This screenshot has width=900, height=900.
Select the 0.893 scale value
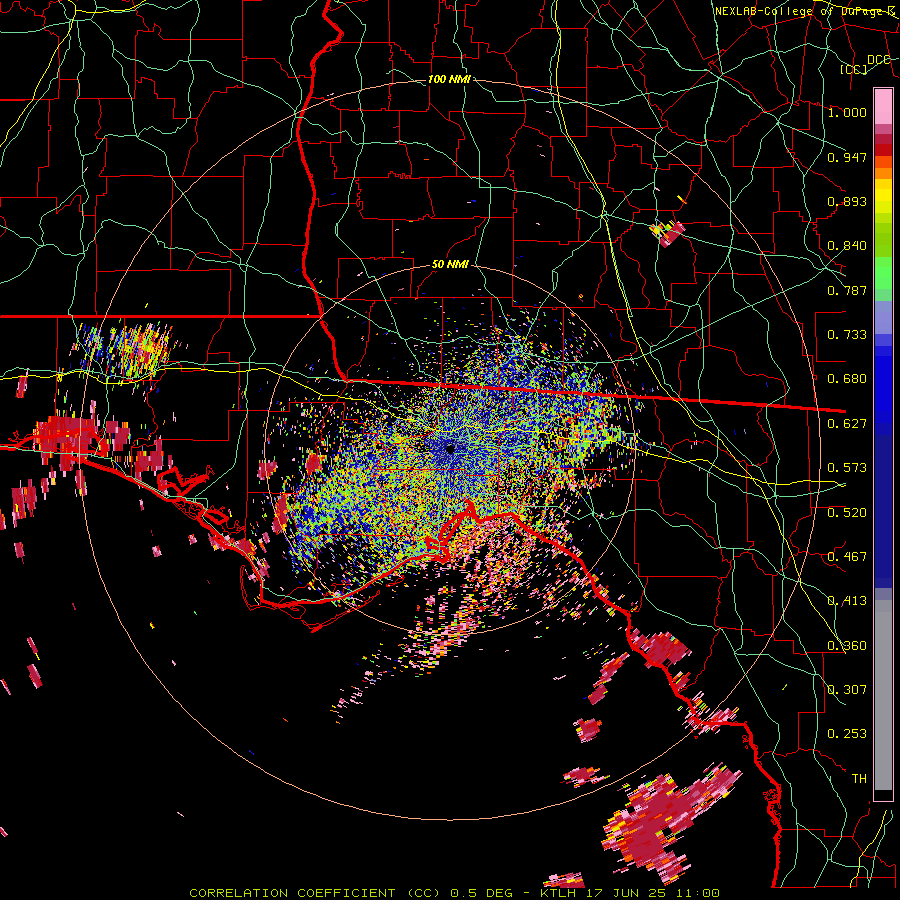(x=847, y=201)
